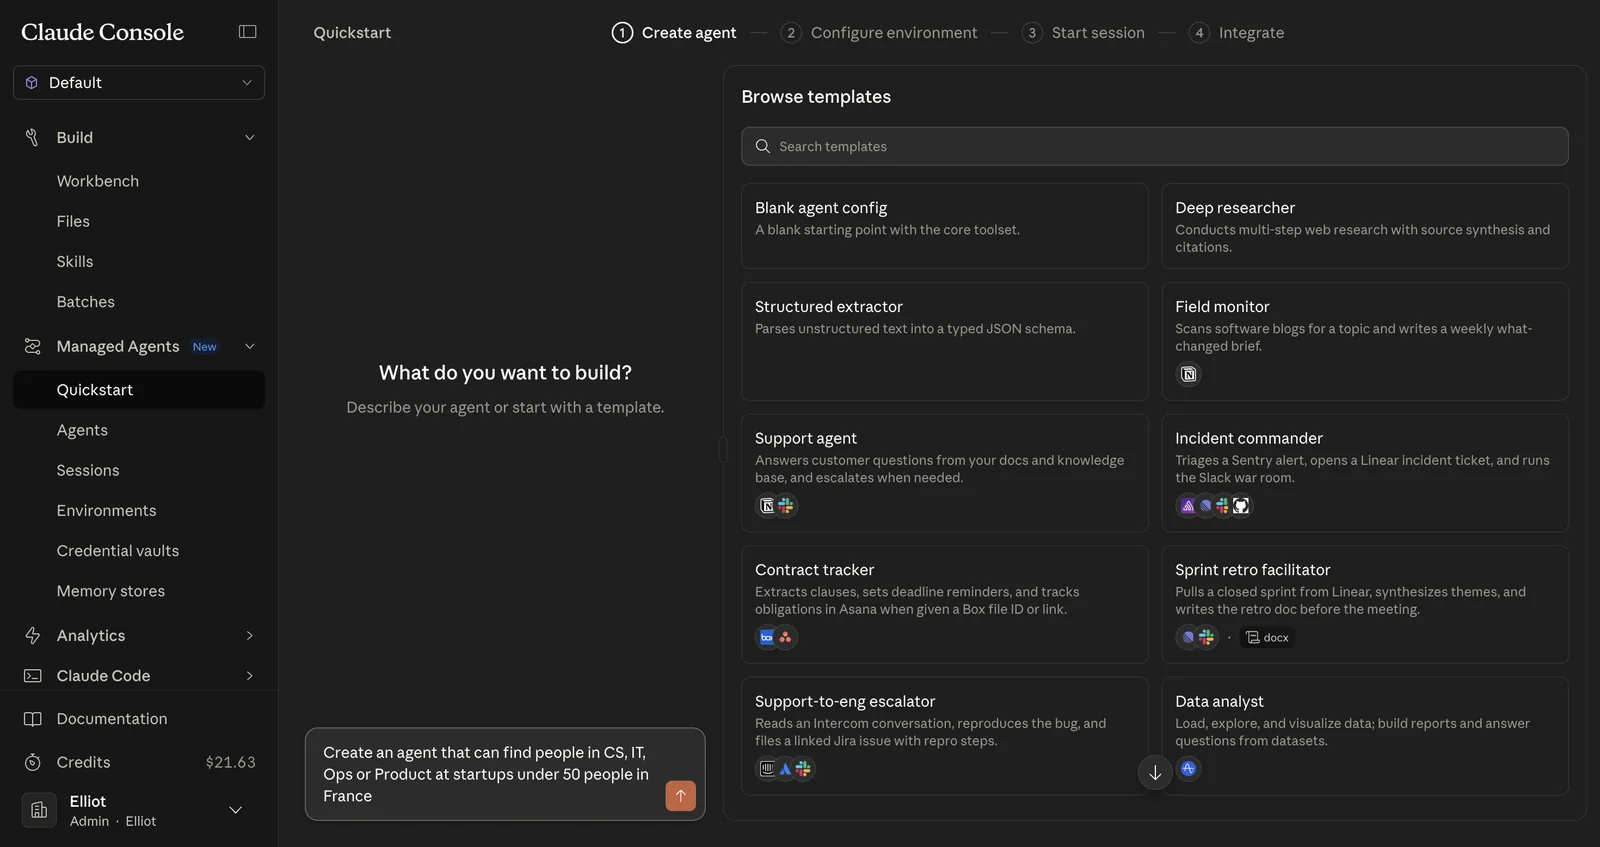This screenshot has height=847, width=1600.
Task: Collapse the sidebar with the panel icon
Action: click(248, 32)
